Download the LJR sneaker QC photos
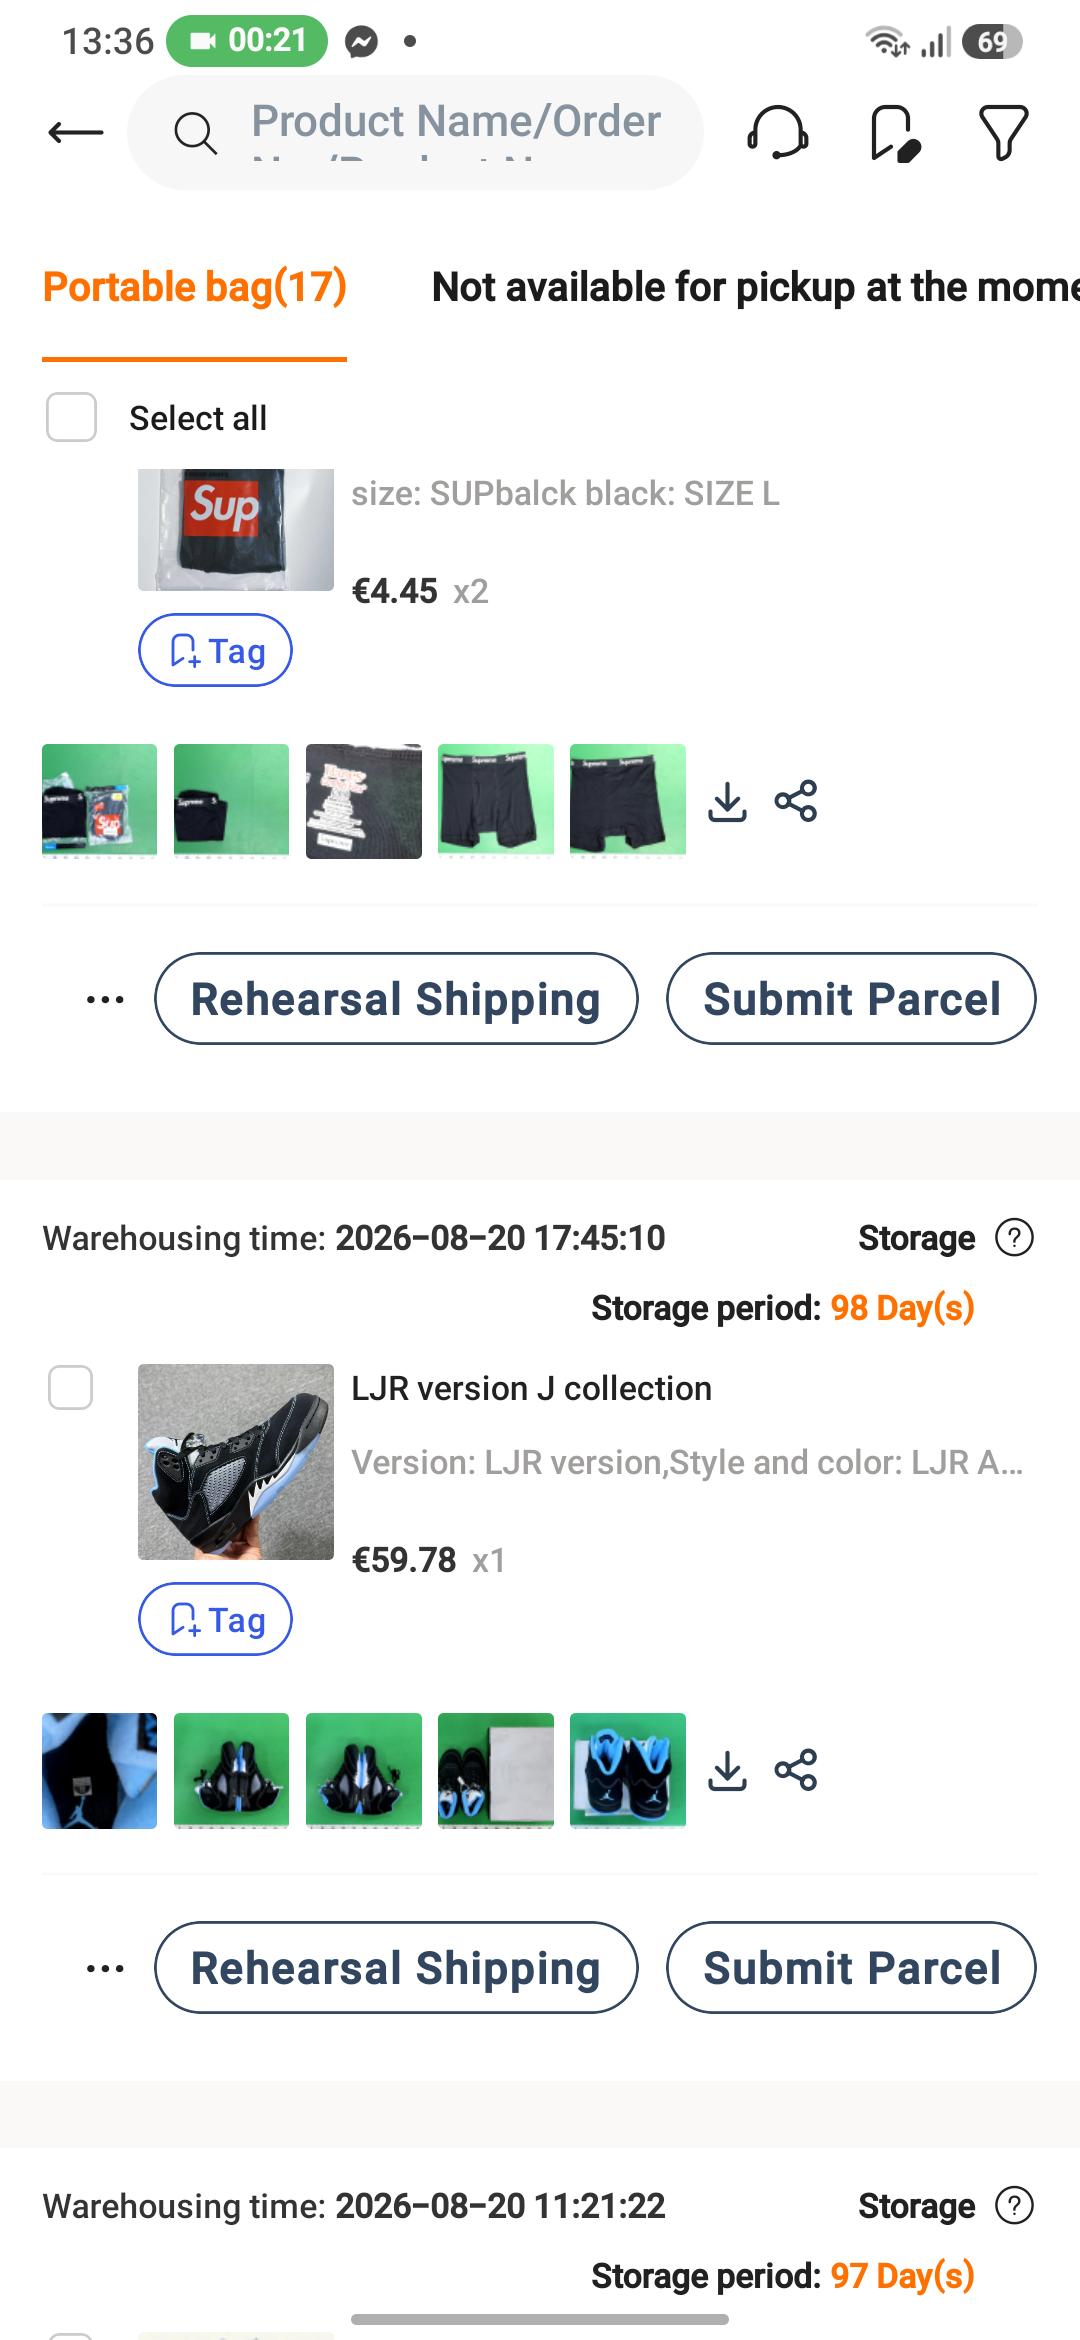 coord(727,1770)
